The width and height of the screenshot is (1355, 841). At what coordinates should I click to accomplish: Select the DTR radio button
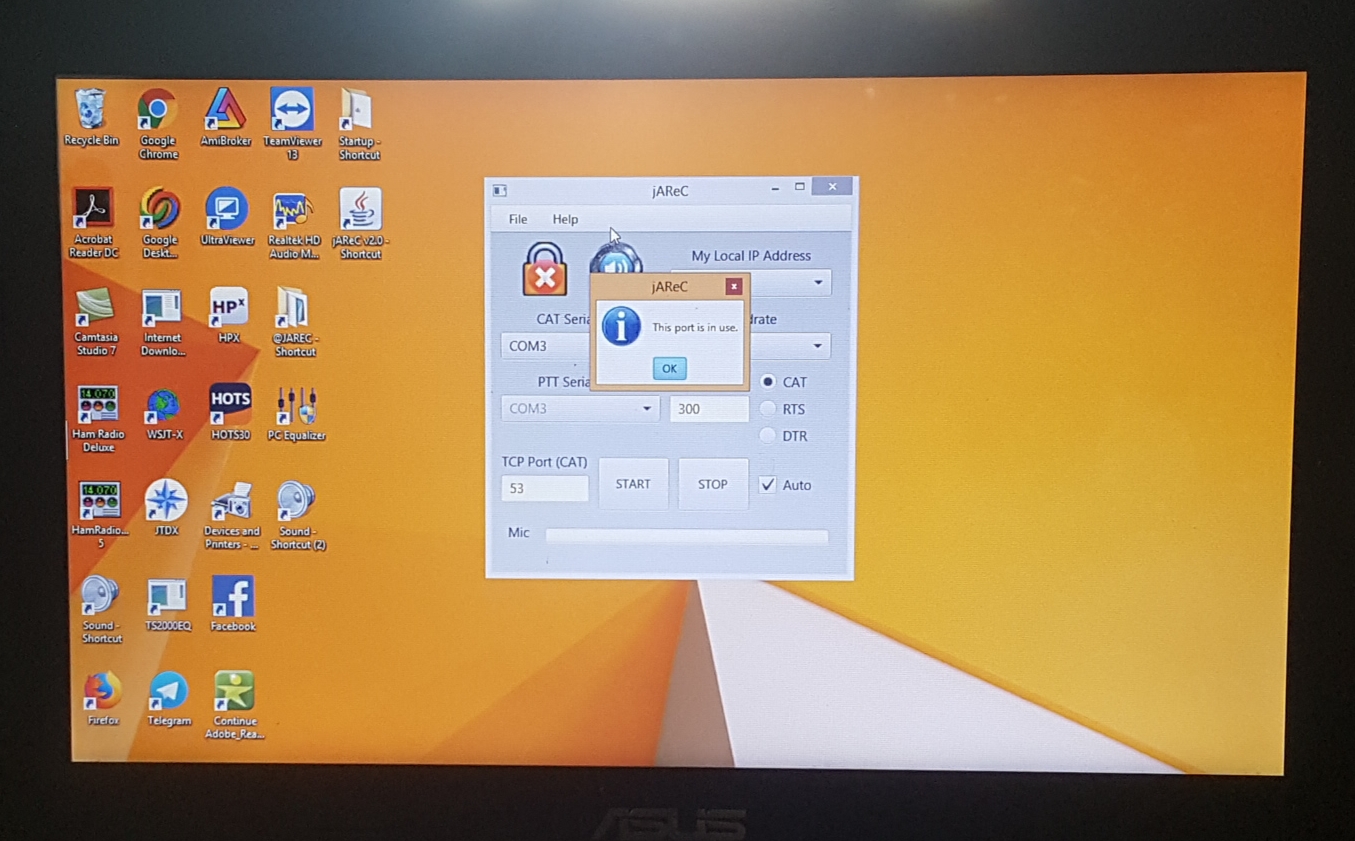[x=768, y=436]
